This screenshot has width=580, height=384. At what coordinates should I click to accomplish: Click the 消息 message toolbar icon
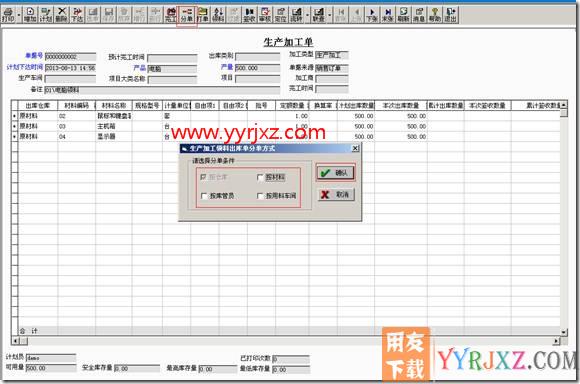(419, 15)
